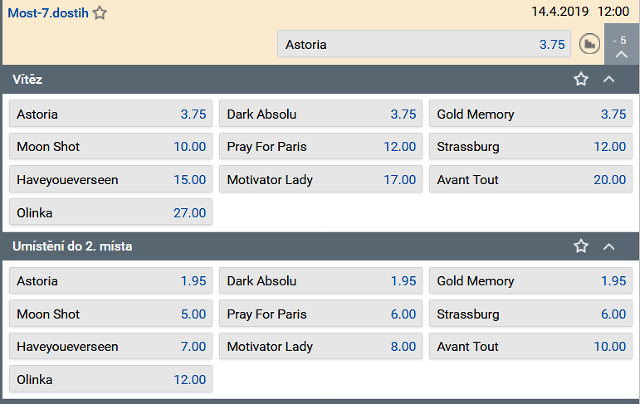The image size is (640, 404).
Task: Select Motivator Lady placement odds 8.00
Action: pyautogui.click(x=321, y=346)
